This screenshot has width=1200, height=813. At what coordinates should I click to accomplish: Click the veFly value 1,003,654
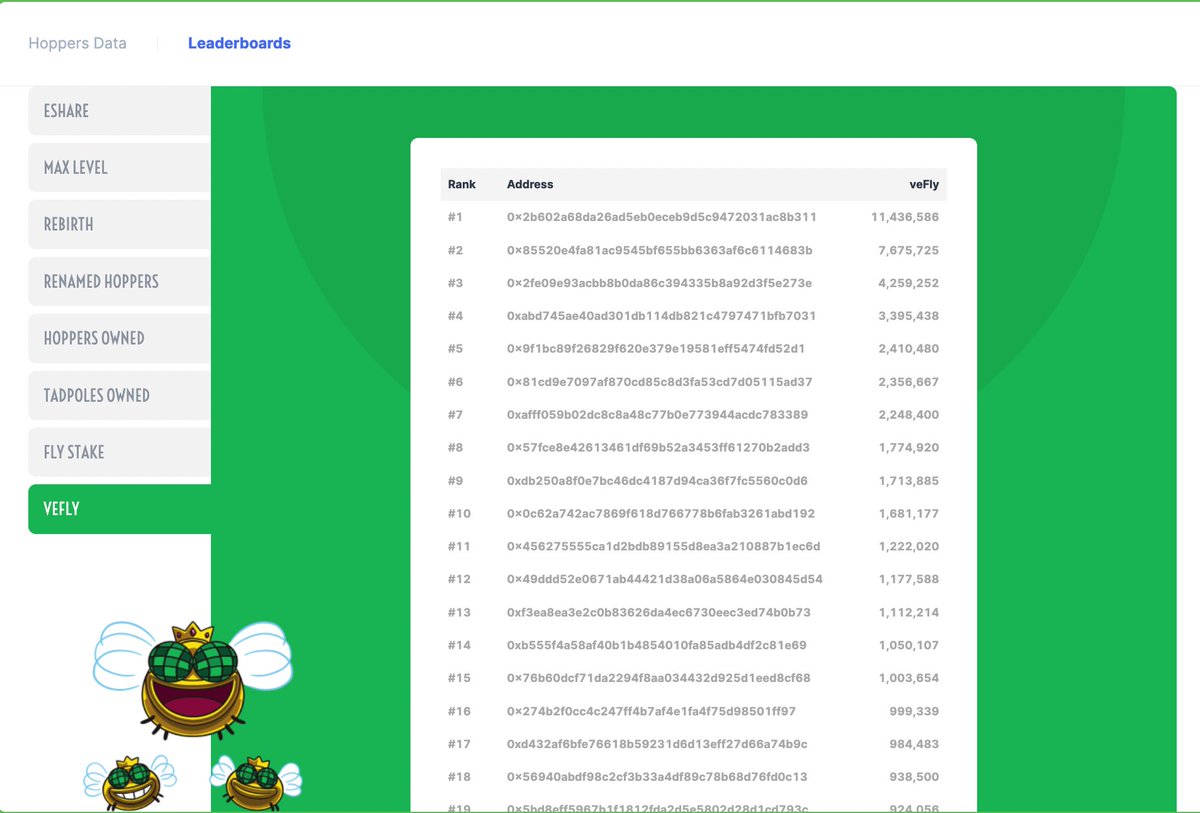coord(909,678)
